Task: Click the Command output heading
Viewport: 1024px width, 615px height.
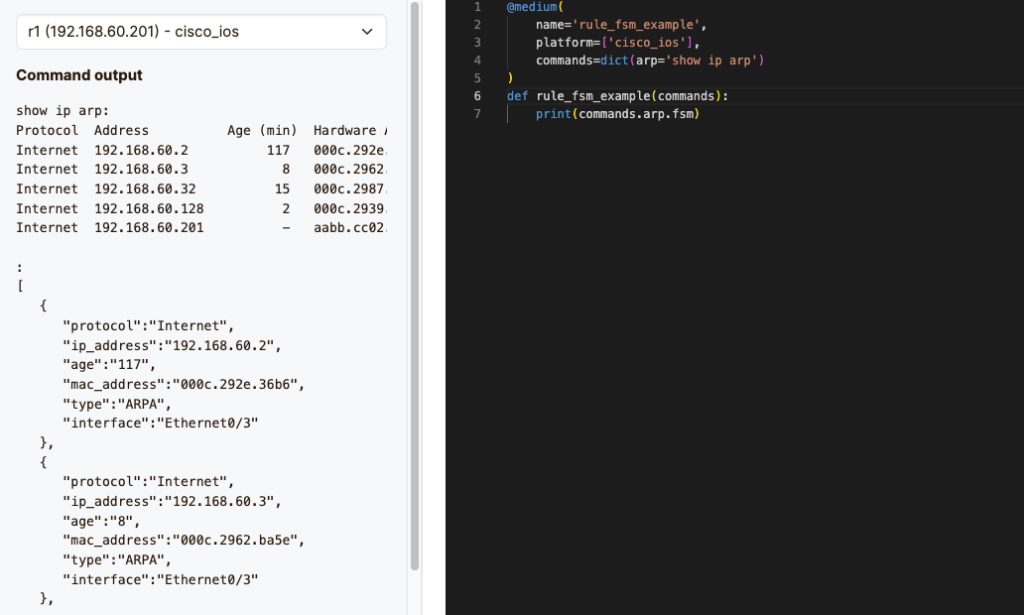Action: pos(78,75)
